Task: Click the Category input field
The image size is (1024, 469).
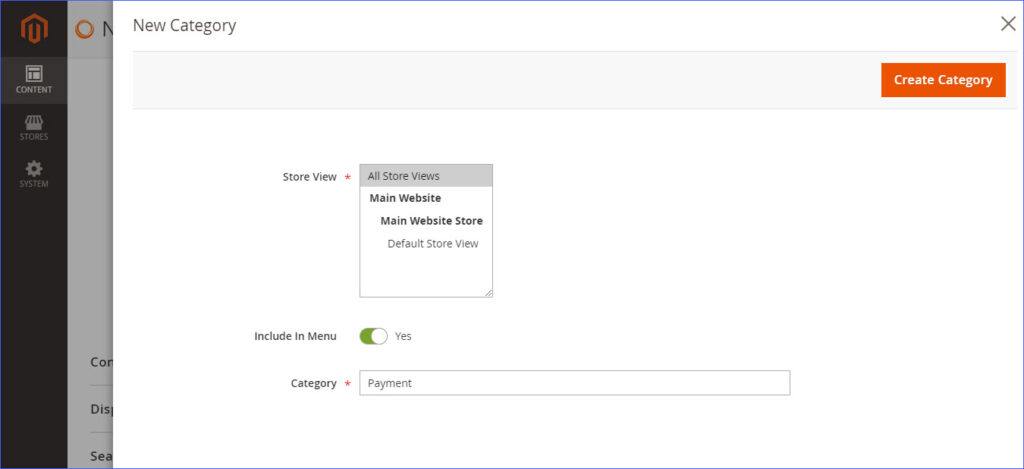Action: tap(575, 383)
